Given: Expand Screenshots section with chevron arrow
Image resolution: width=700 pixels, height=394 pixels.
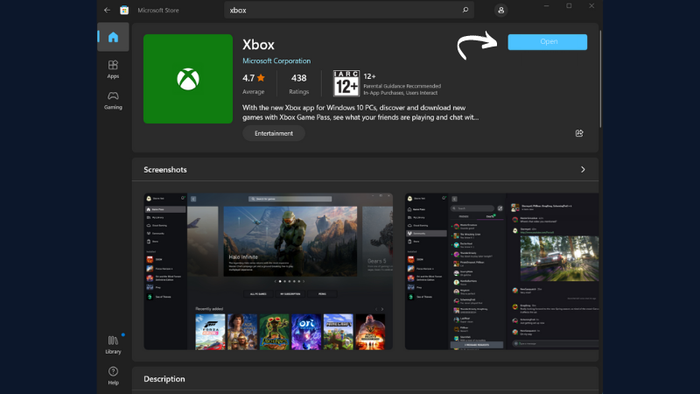Looking at the screenshot, I should [x=583, y=170].
